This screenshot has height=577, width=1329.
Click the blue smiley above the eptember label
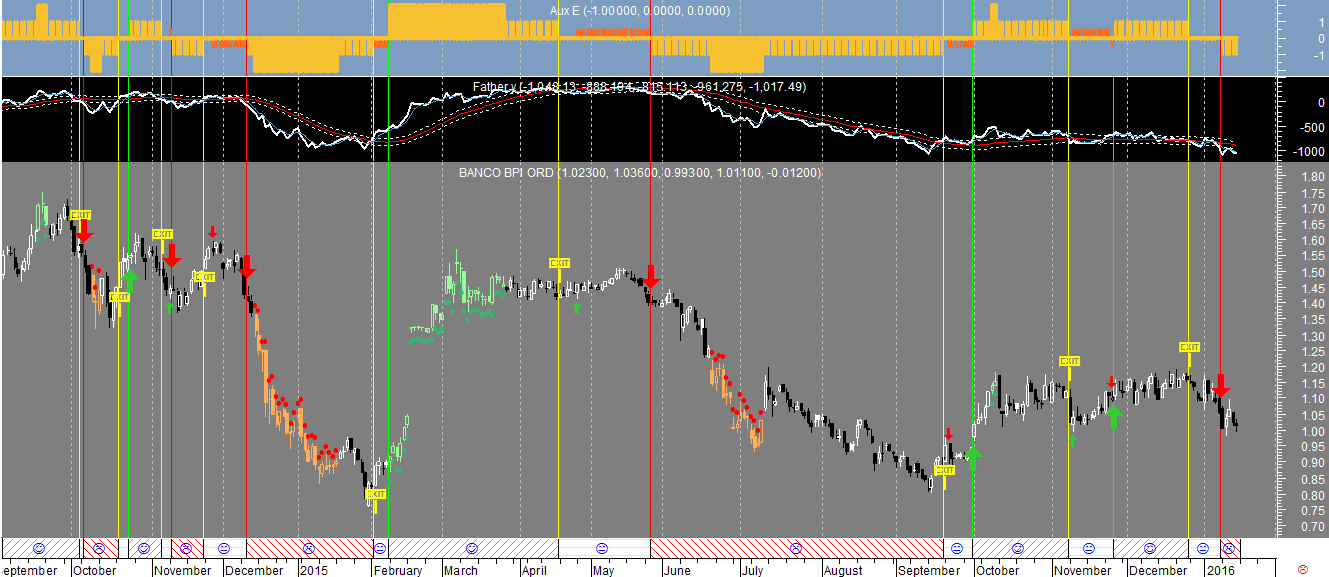[x=39, y=548]
